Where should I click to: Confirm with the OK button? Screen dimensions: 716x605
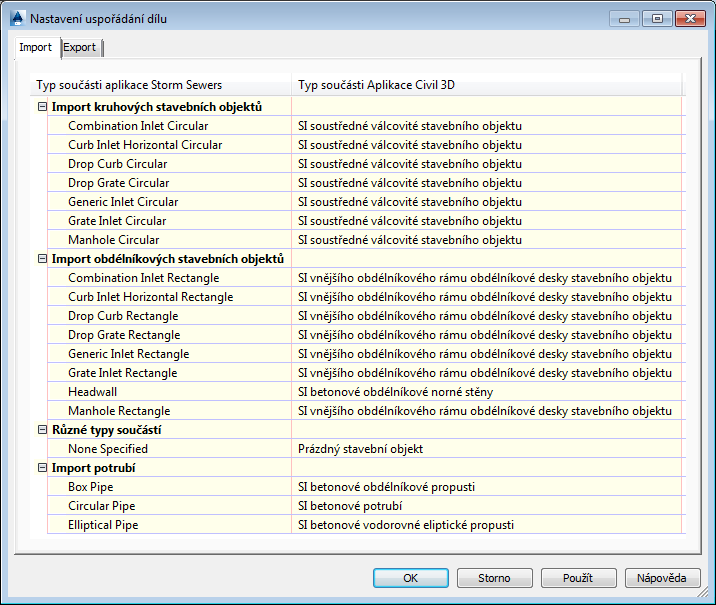coord(411,578)
